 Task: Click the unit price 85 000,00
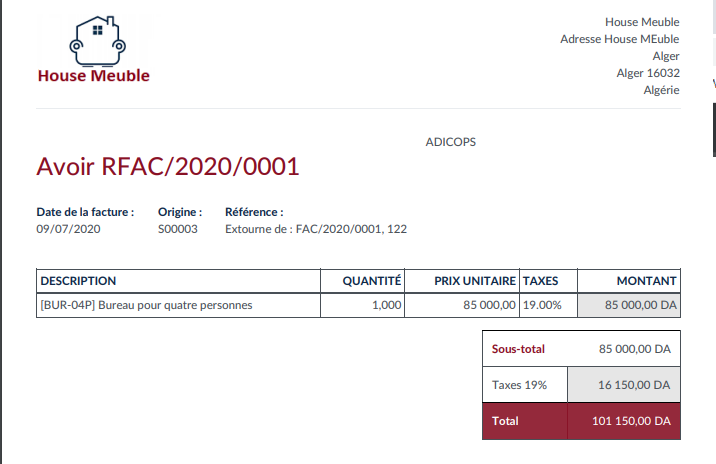tap(489, 305)
